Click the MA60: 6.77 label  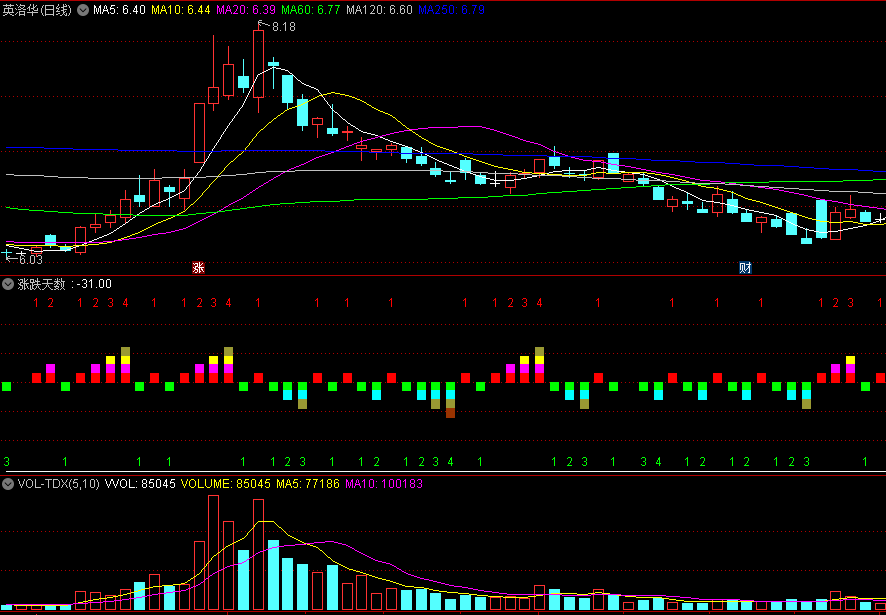coord(311,10)
